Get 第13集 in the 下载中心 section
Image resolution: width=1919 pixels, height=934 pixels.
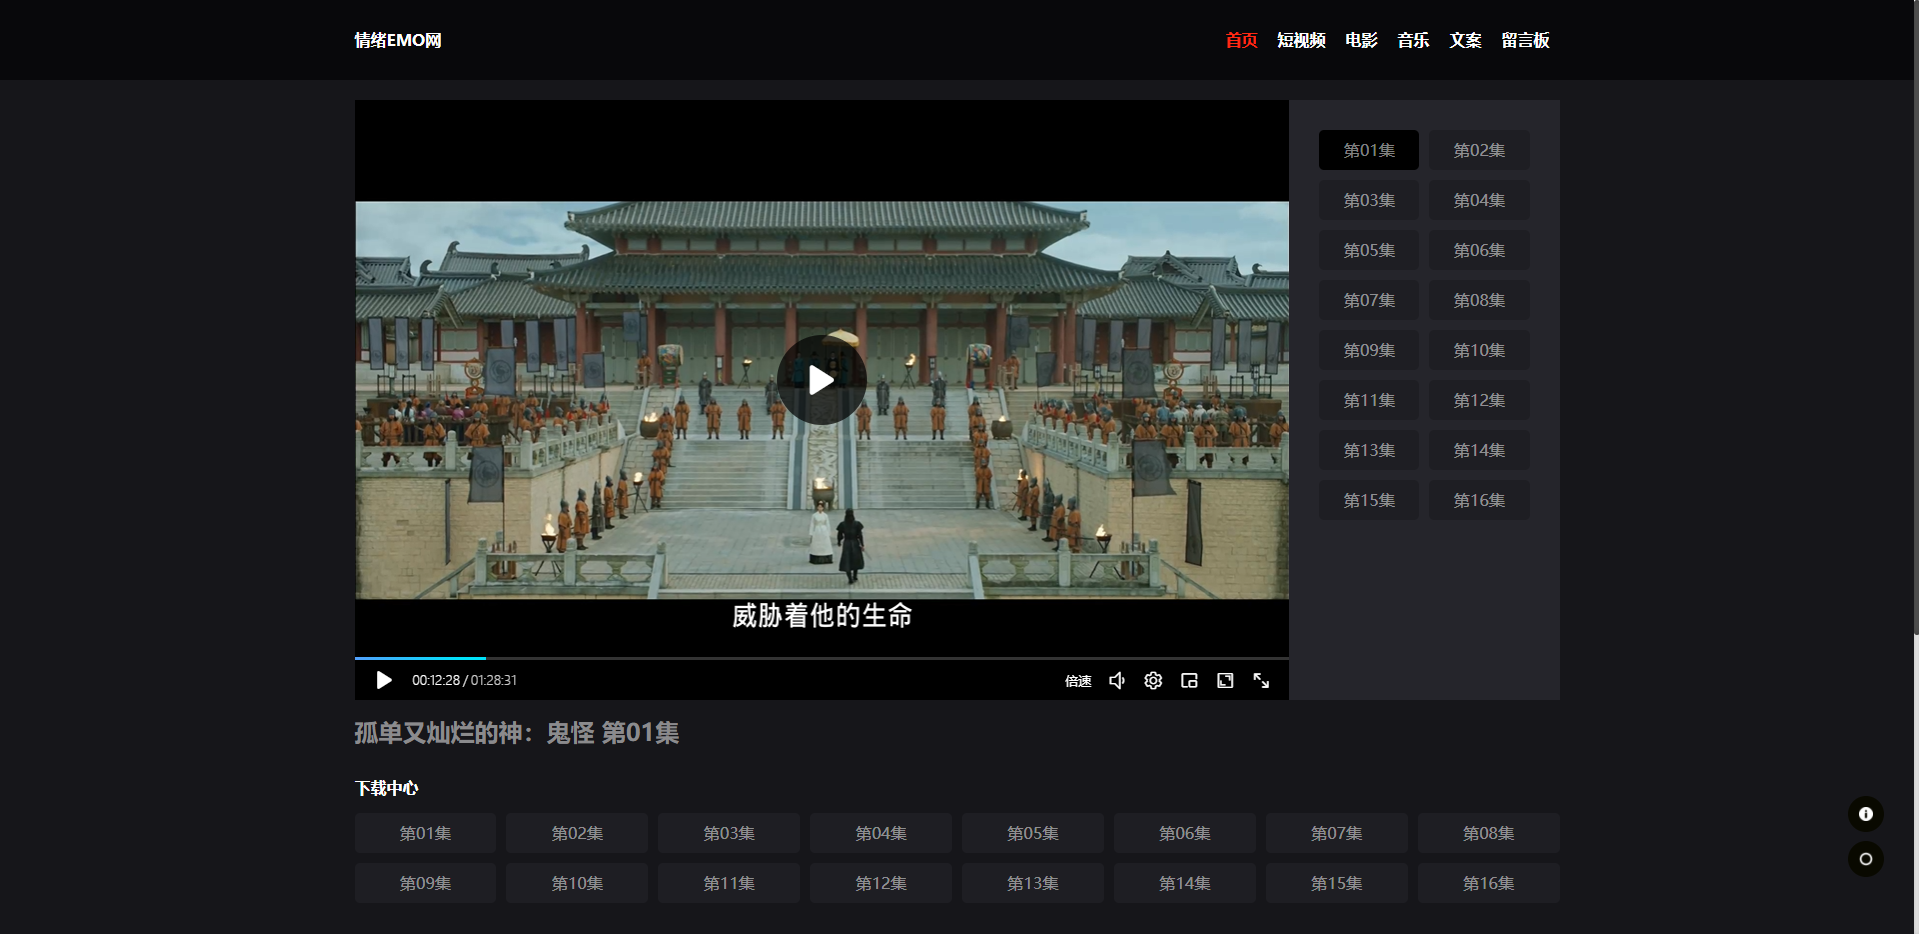(1033, 883)
